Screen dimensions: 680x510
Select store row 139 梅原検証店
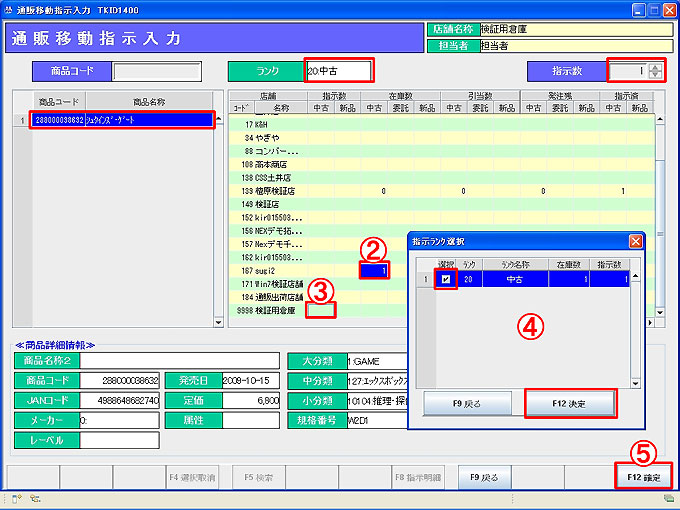pyautogui.click(x=441, y=191)
